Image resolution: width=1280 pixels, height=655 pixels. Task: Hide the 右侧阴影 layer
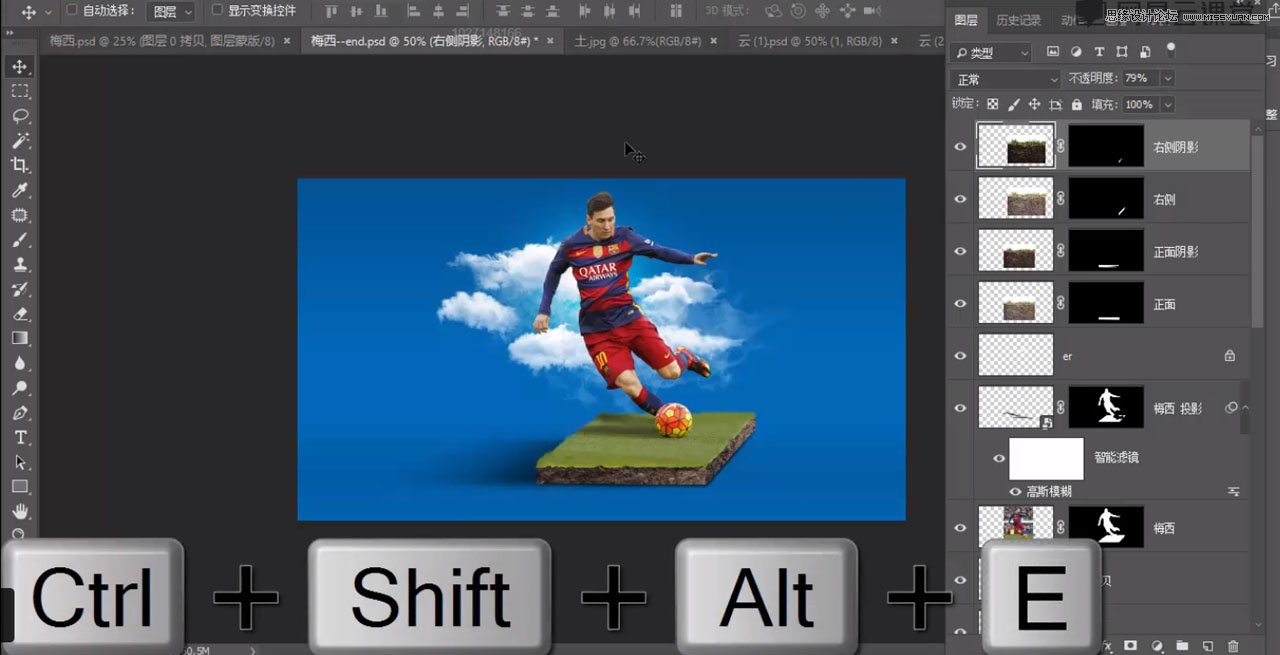[960, 147]
